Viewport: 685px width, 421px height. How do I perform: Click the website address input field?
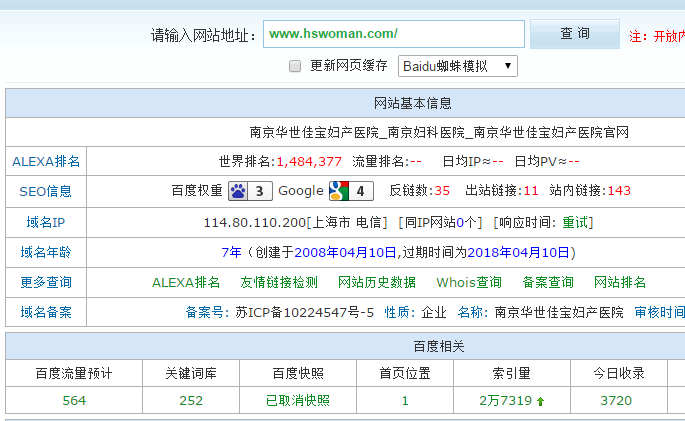tap(394, 34)
